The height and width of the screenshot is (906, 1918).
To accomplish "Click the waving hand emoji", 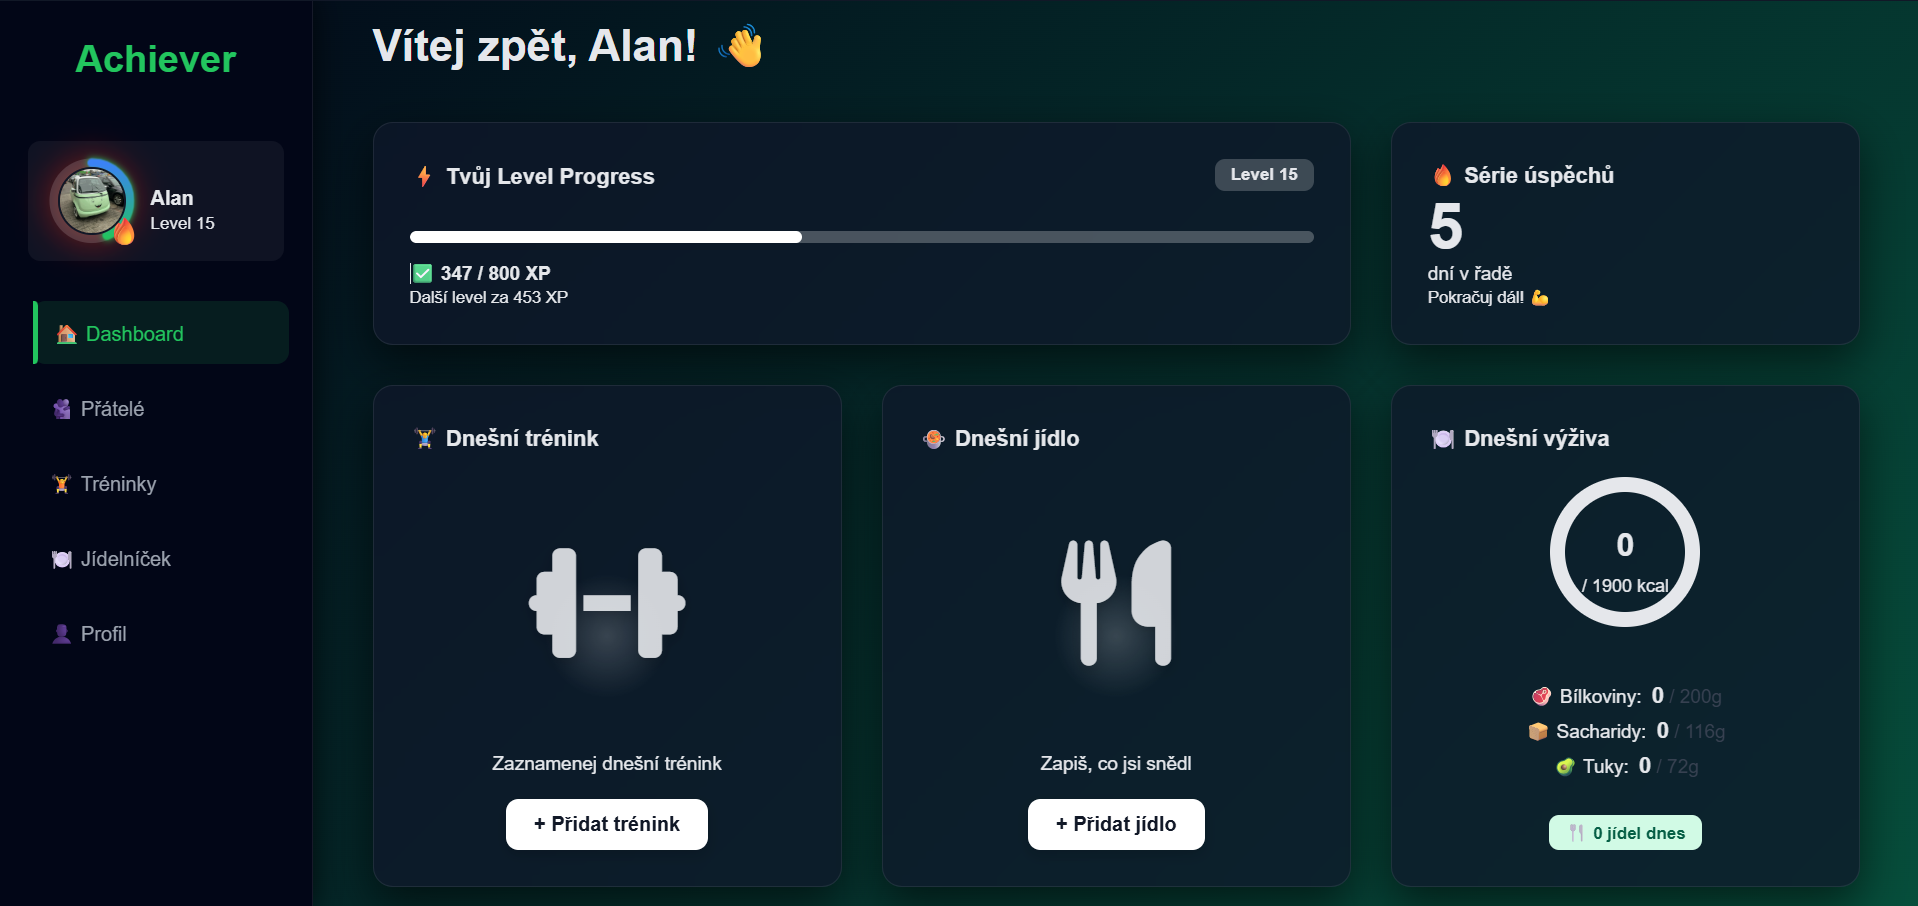I will click(741, 47).
